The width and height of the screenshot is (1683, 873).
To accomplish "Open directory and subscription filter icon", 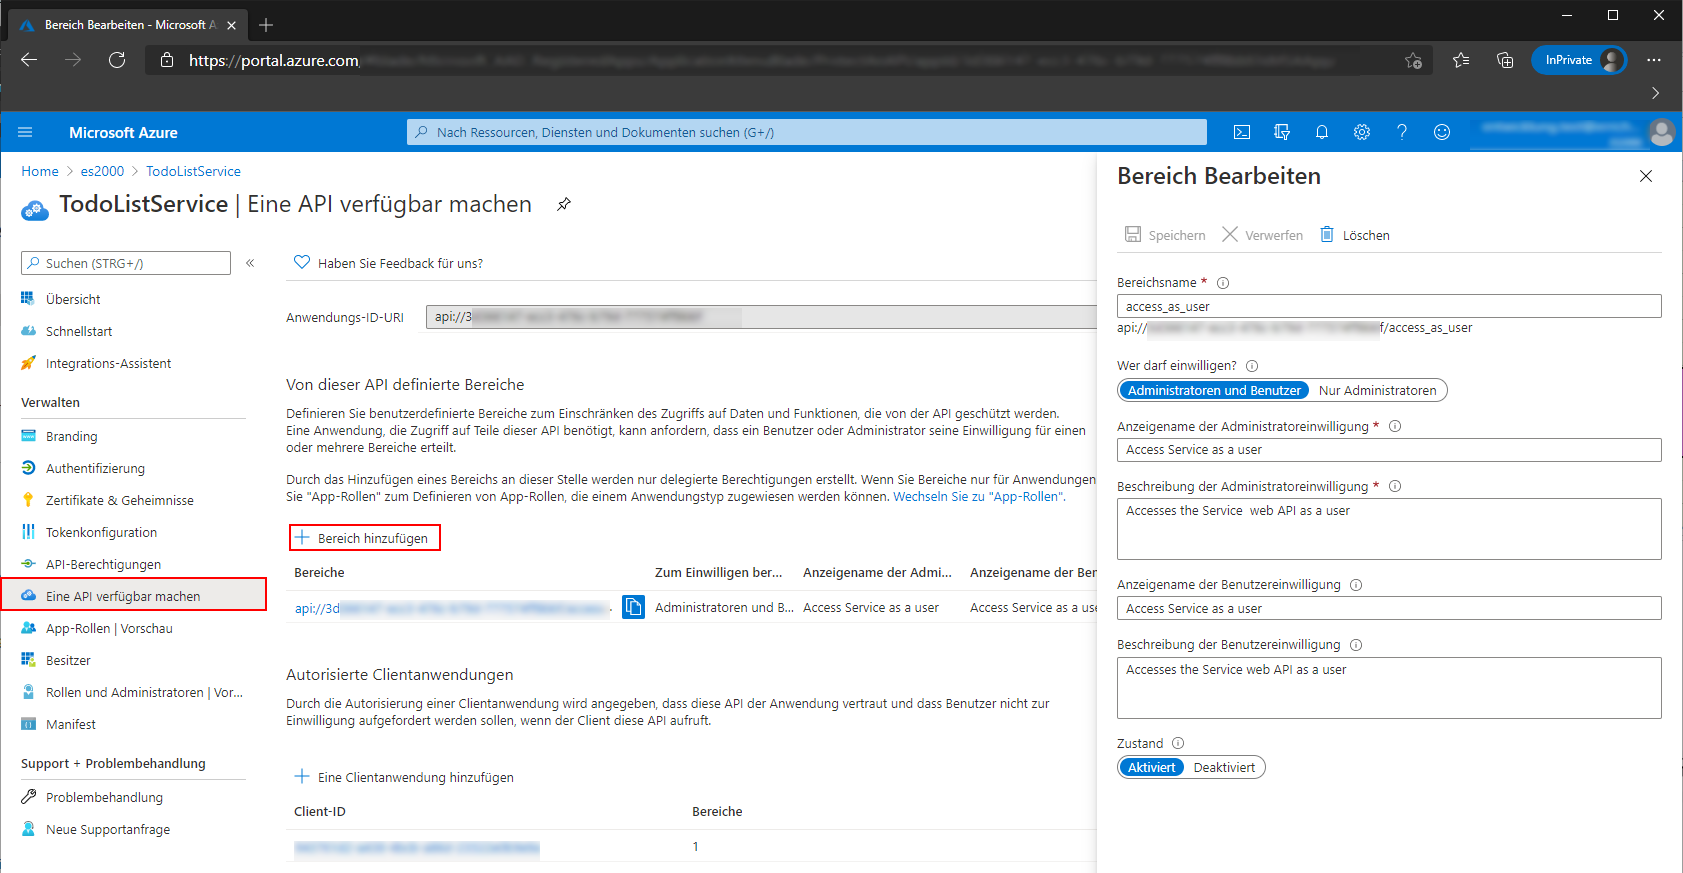I will coord(1282,132).
